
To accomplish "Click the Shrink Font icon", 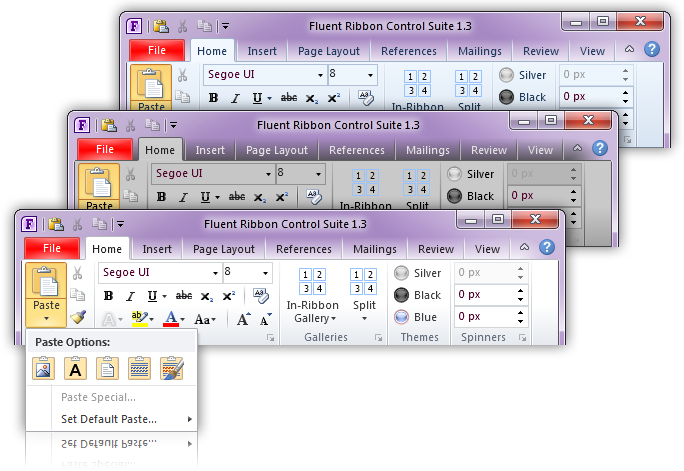I will 265,319.
